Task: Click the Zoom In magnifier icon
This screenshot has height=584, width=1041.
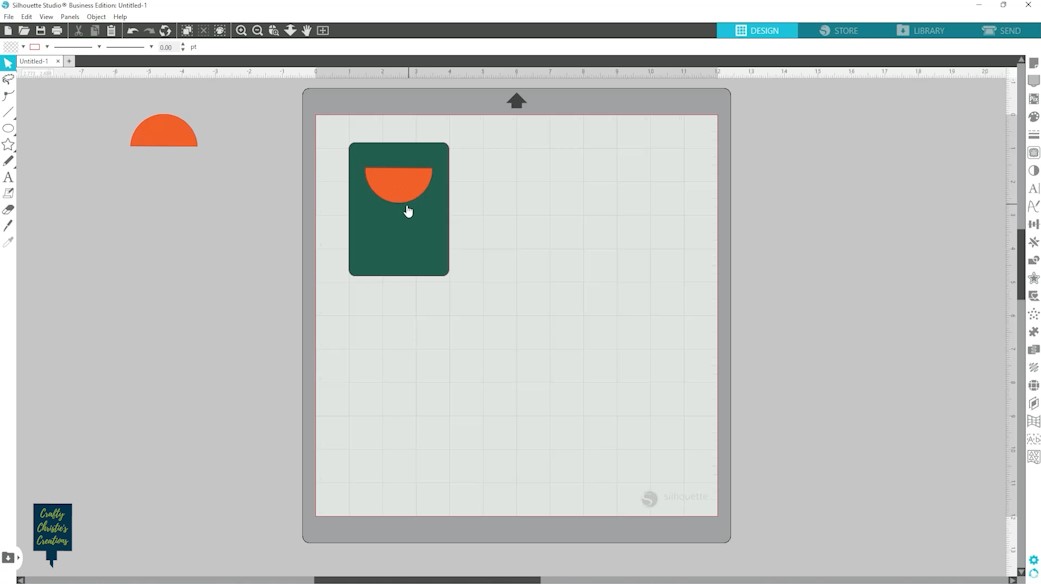Action: point(241,31)
